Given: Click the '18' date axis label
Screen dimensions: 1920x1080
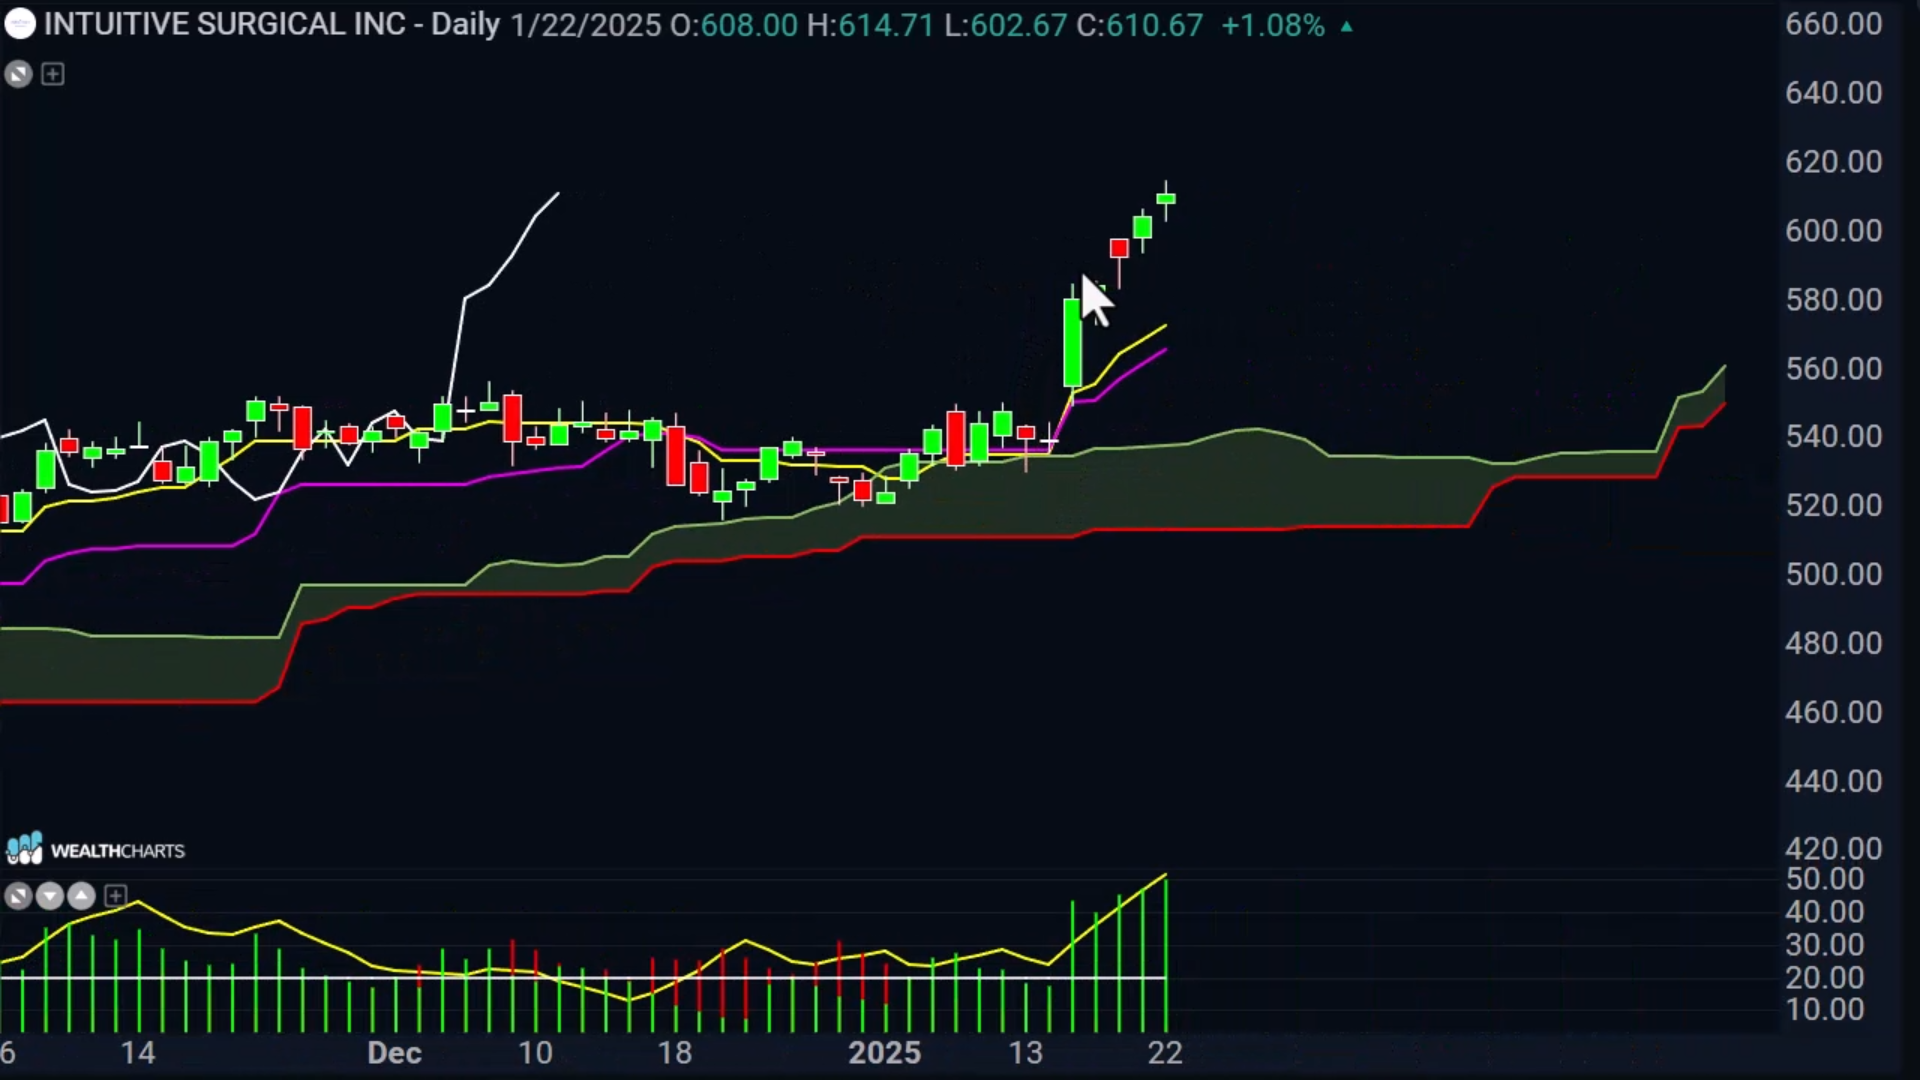Looking at the screenshot, I should [x=675, y=1053].
